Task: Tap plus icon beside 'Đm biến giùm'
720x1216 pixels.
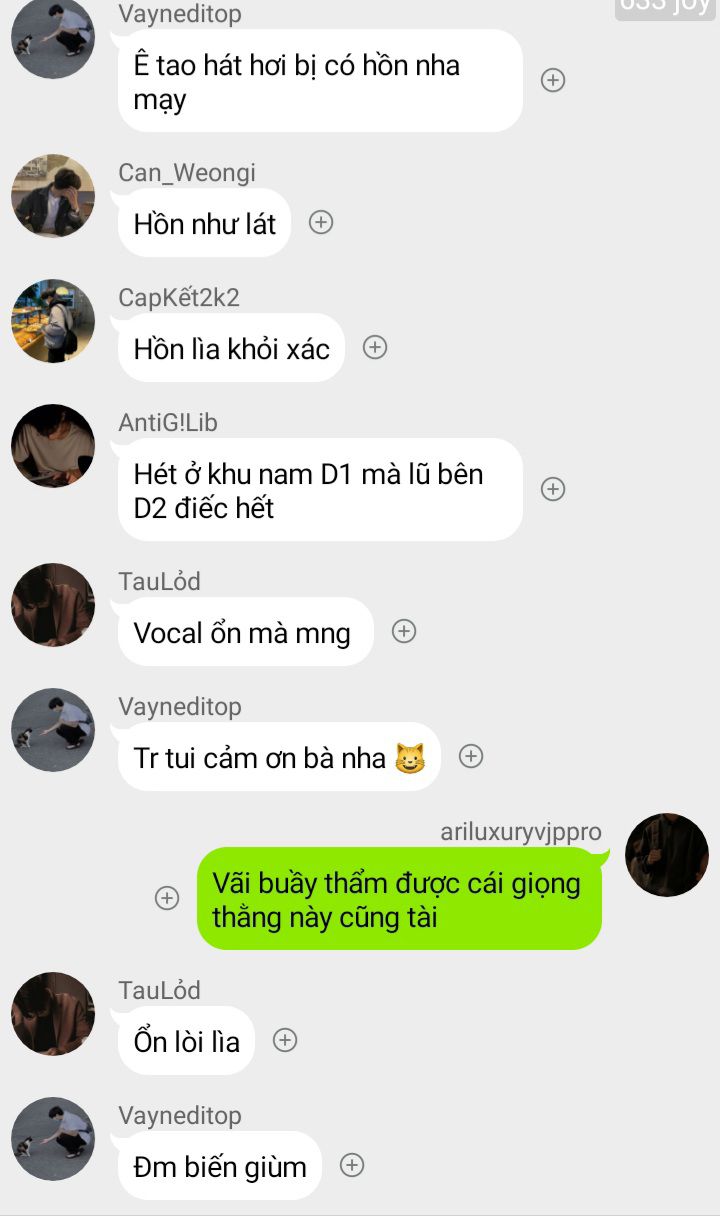Action: click(x=352, y=1165)
